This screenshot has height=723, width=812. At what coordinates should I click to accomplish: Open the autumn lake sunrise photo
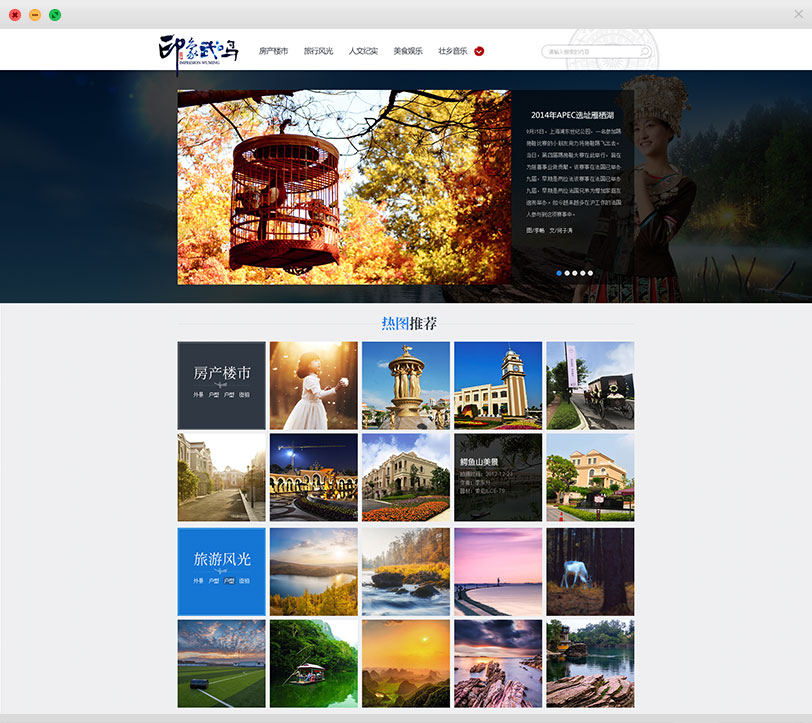[314, 572]
